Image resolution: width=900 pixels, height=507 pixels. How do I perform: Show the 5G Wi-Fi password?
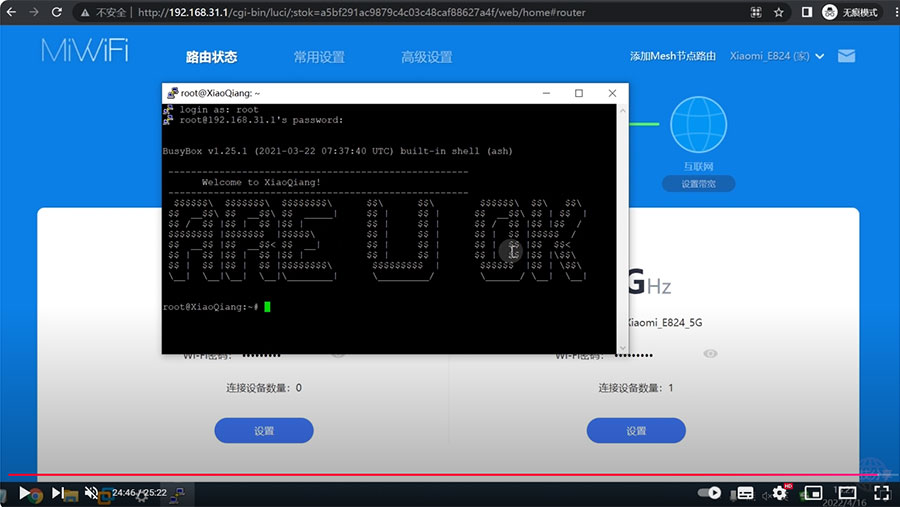(710, 354)
